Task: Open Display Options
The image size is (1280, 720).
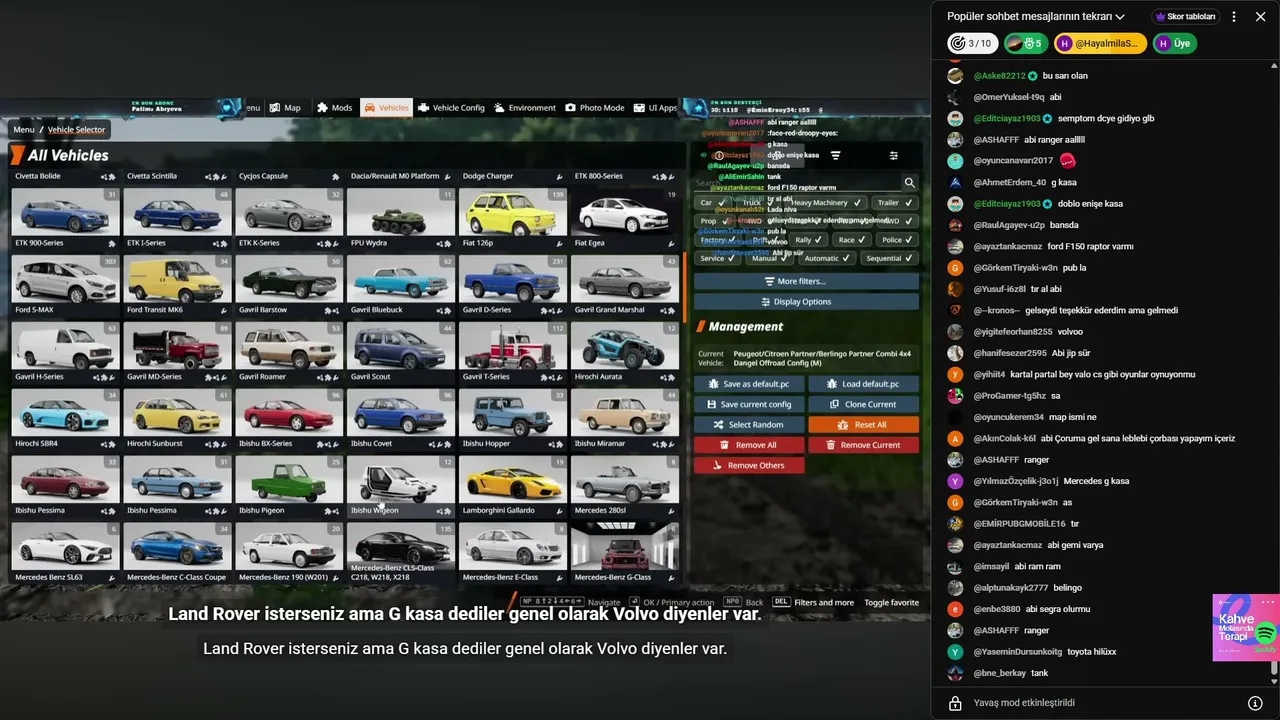Action: [806, 302]
